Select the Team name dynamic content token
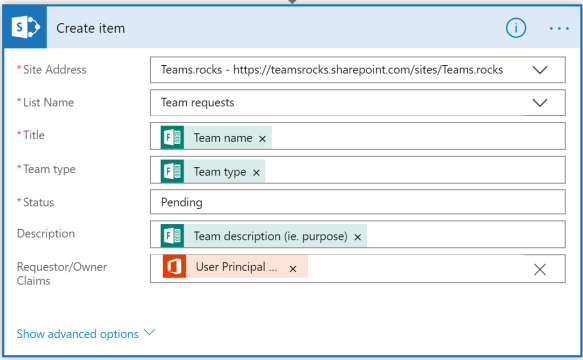Screen dimensions: 583x360 (x=216, y=138)
